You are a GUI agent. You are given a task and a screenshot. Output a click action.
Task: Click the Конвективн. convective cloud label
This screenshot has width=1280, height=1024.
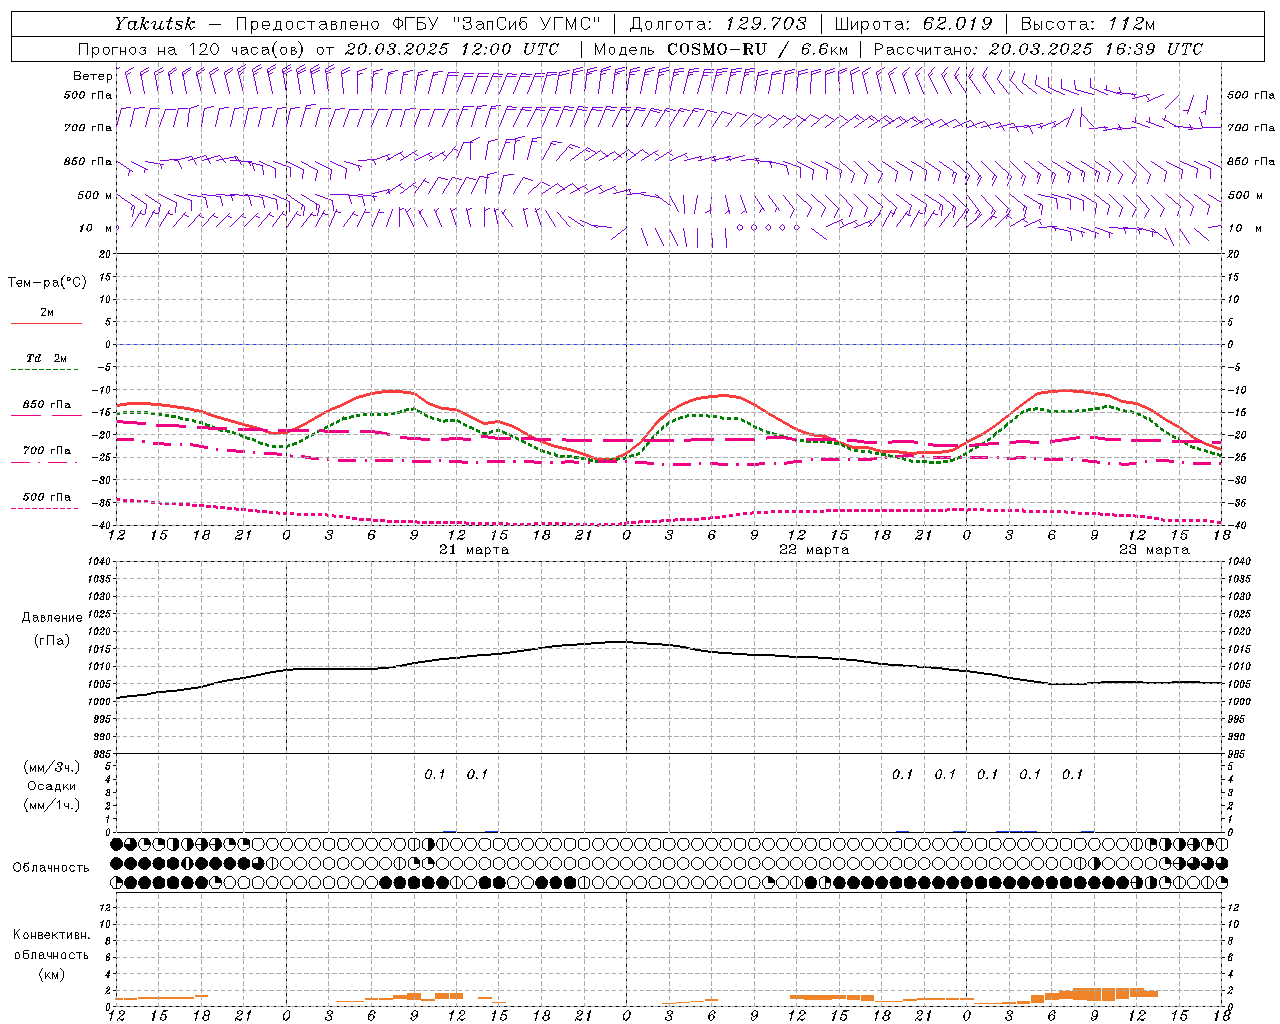point(51,935)
